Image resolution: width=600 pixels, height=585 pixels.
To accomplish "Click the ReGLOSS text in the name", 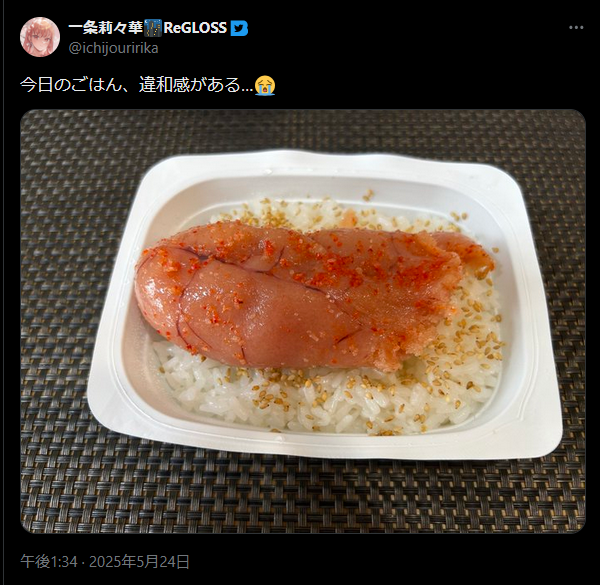I will 195,28.
